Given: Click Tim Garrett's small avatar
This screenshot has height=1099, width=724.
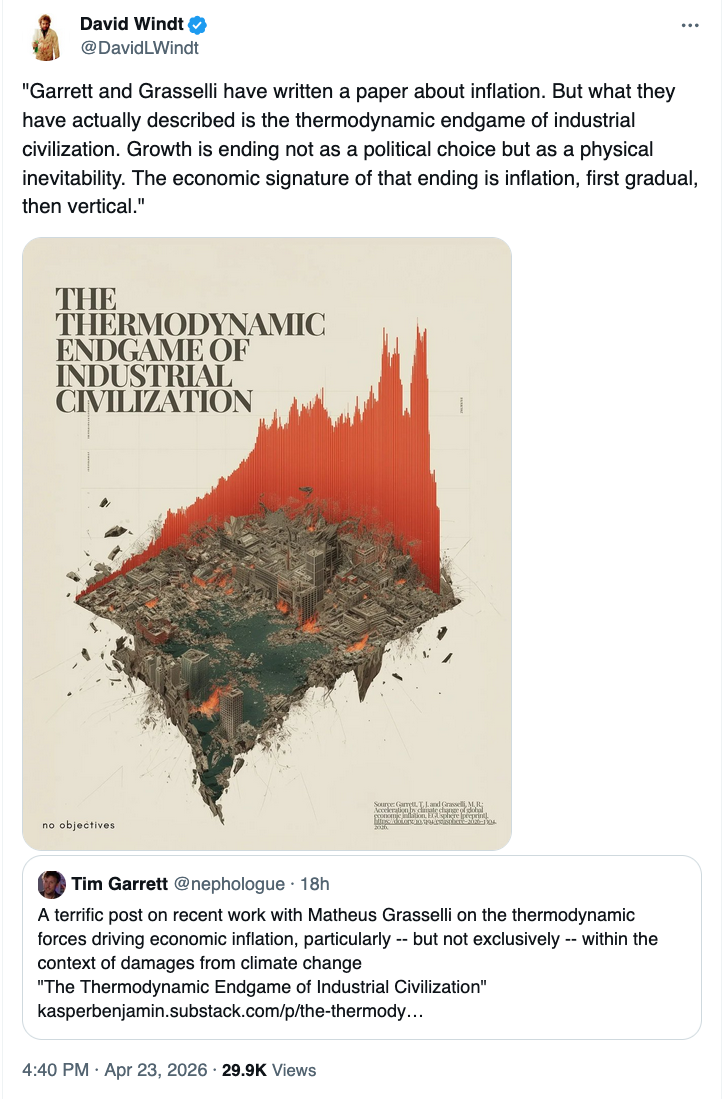Looking at the screenshot, I should click(51, 884).
